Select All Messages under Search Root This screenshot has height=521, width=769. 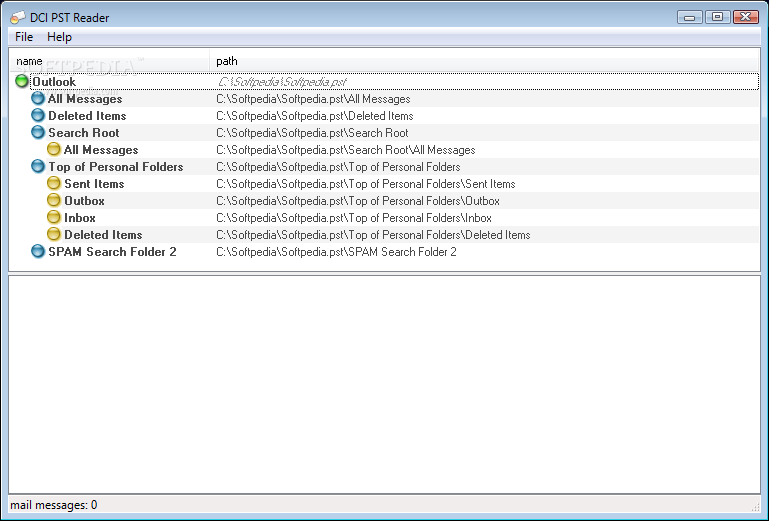point(101,150)
